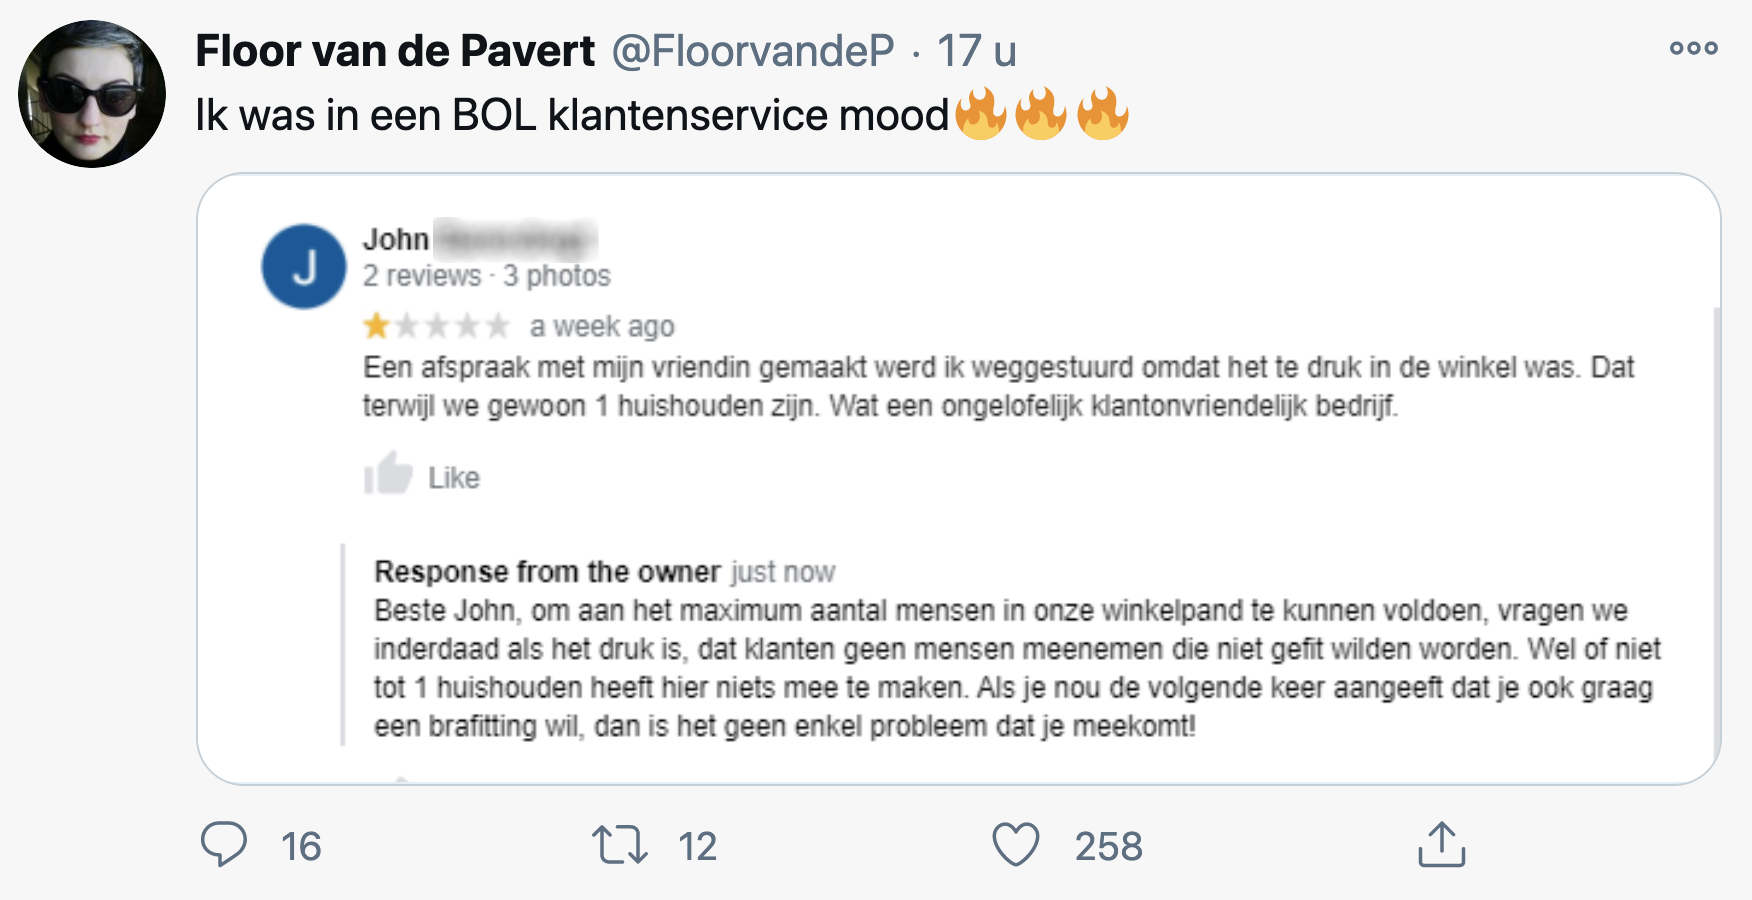The width and height of the screenshot is (1752, 900).
Task: Click reviewer name John
Action: point(396,240)
